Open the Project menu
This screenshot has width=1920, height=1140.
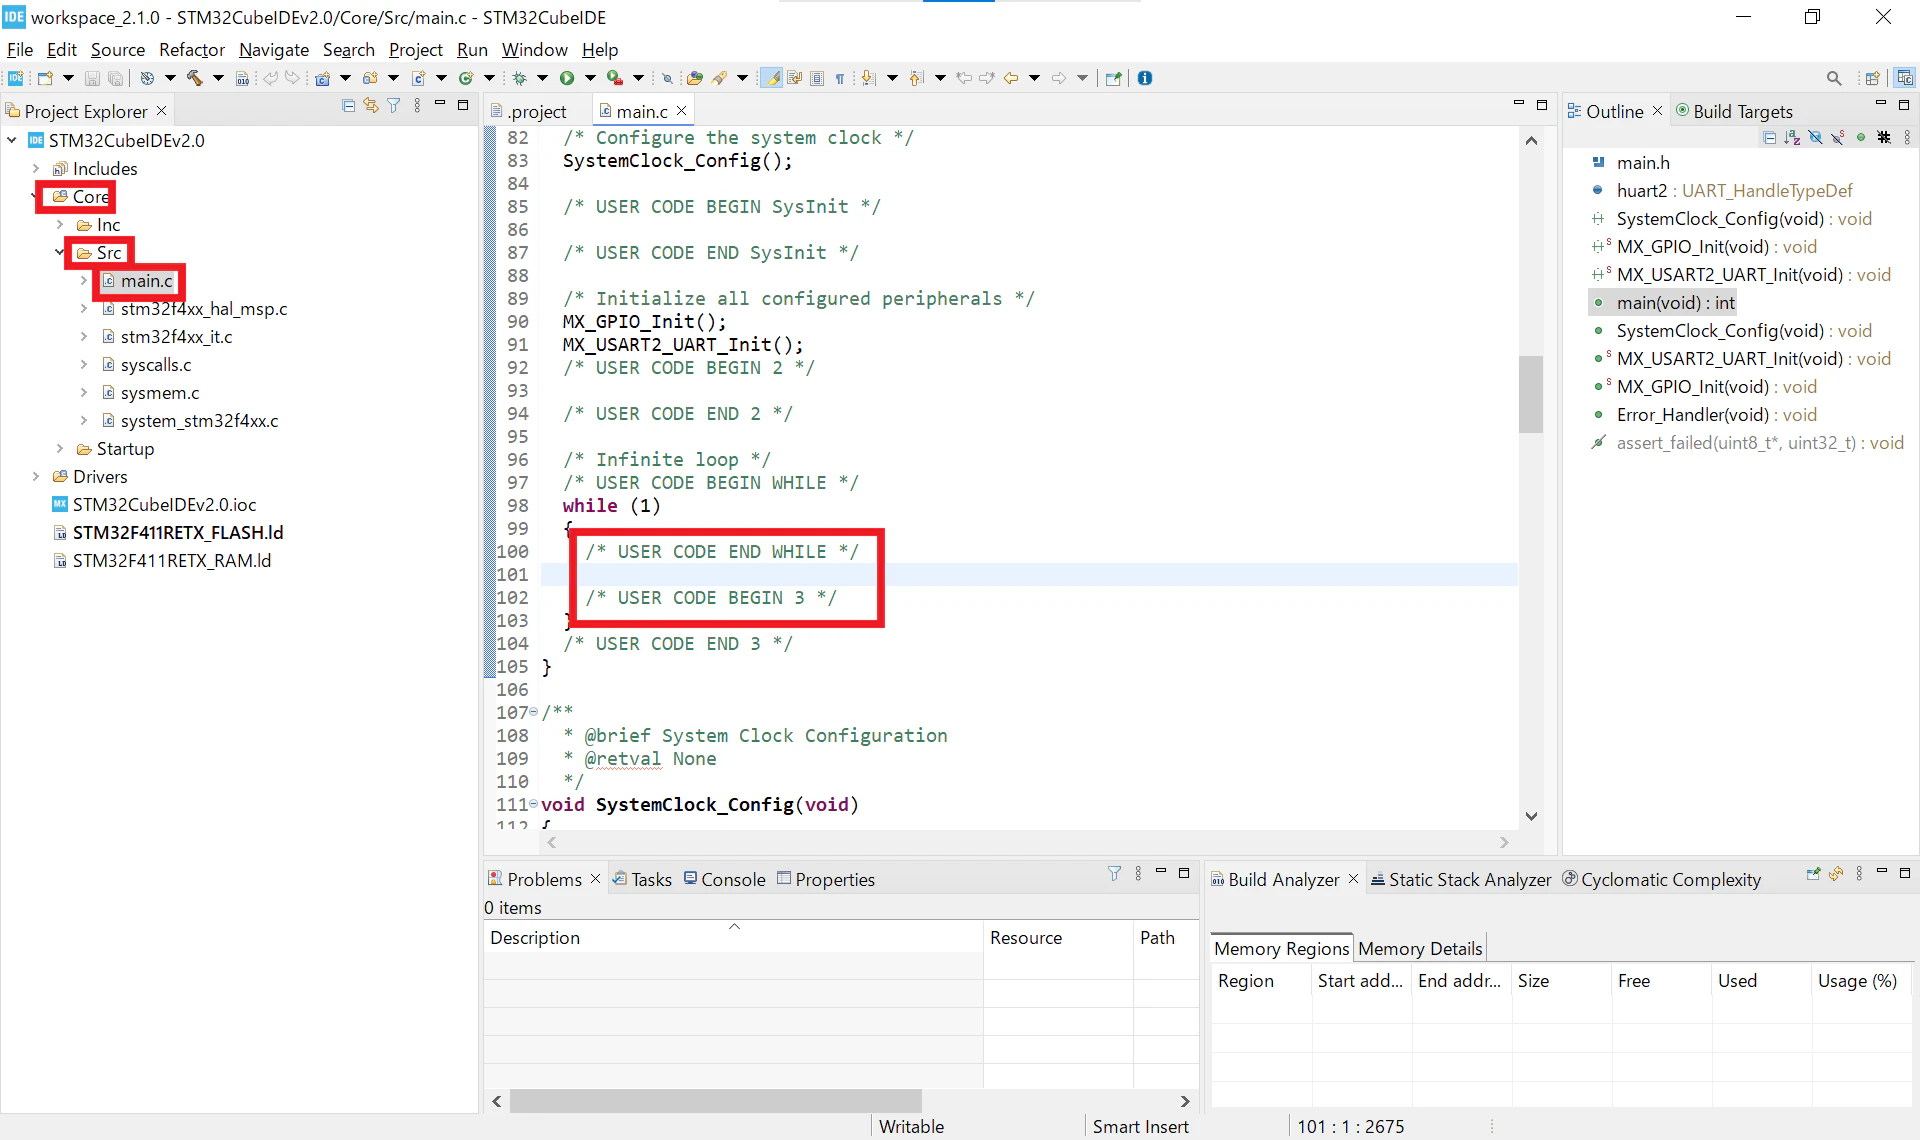[x=416, y=49]
